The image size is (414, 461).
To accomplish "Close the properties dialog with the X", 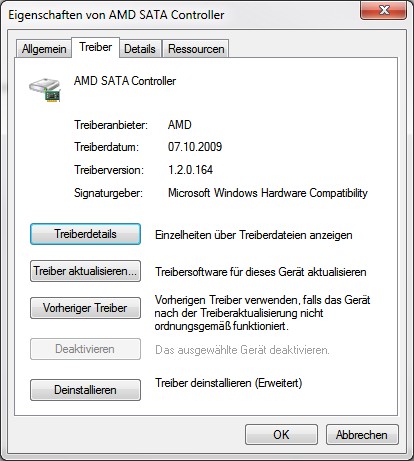I will coord(384,10).
